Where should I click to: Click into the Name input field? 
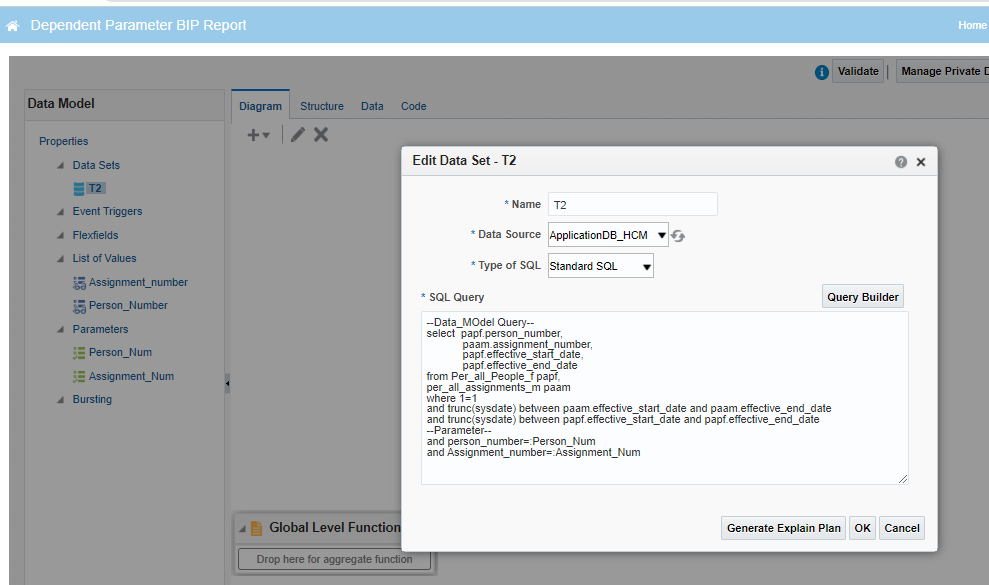[632, 204]
